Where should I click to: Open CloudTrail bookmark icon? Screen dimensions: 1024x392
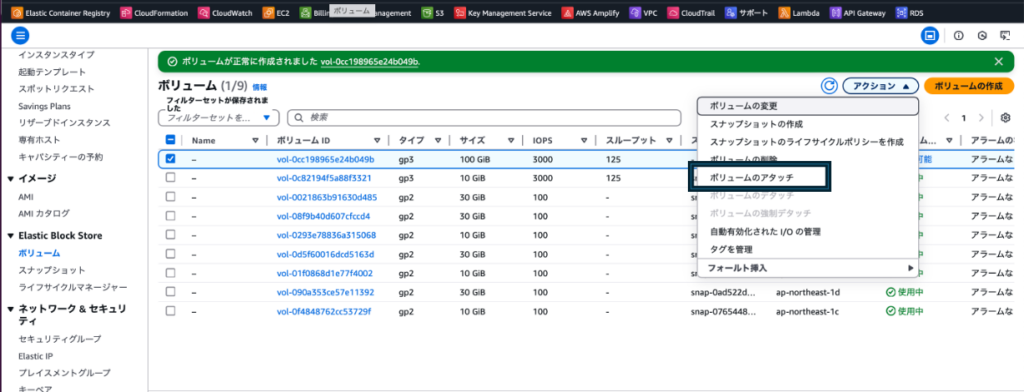click(673, 12)
